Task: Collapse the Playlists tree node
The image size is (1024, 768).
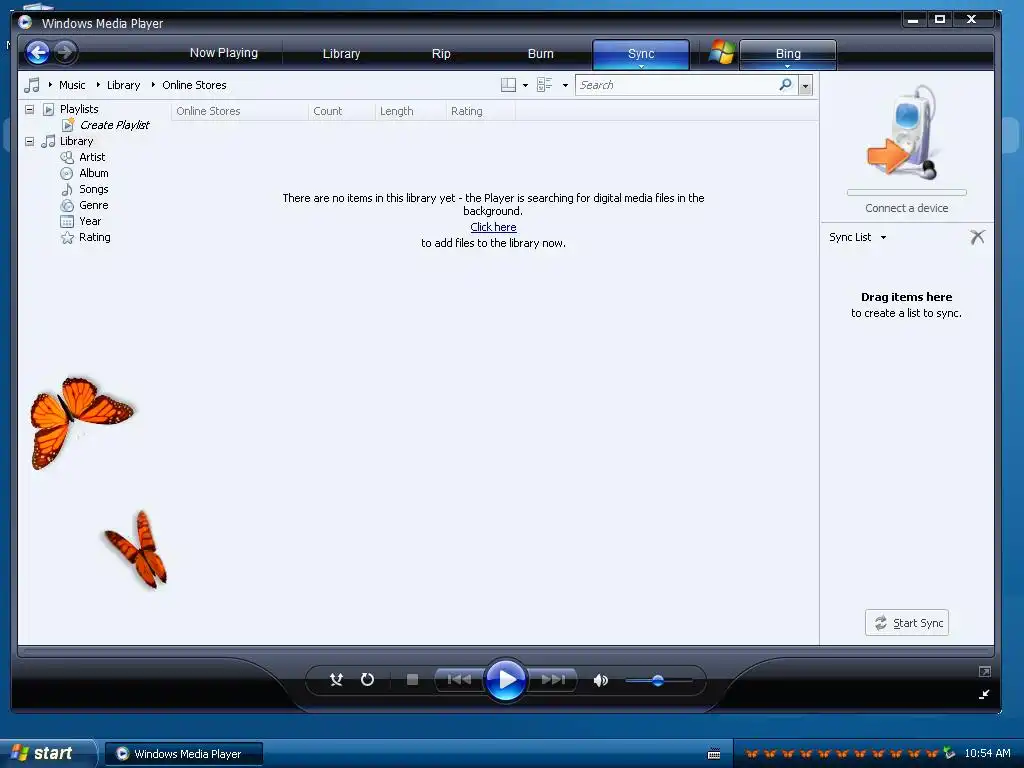Action: (x=29, y=109)
